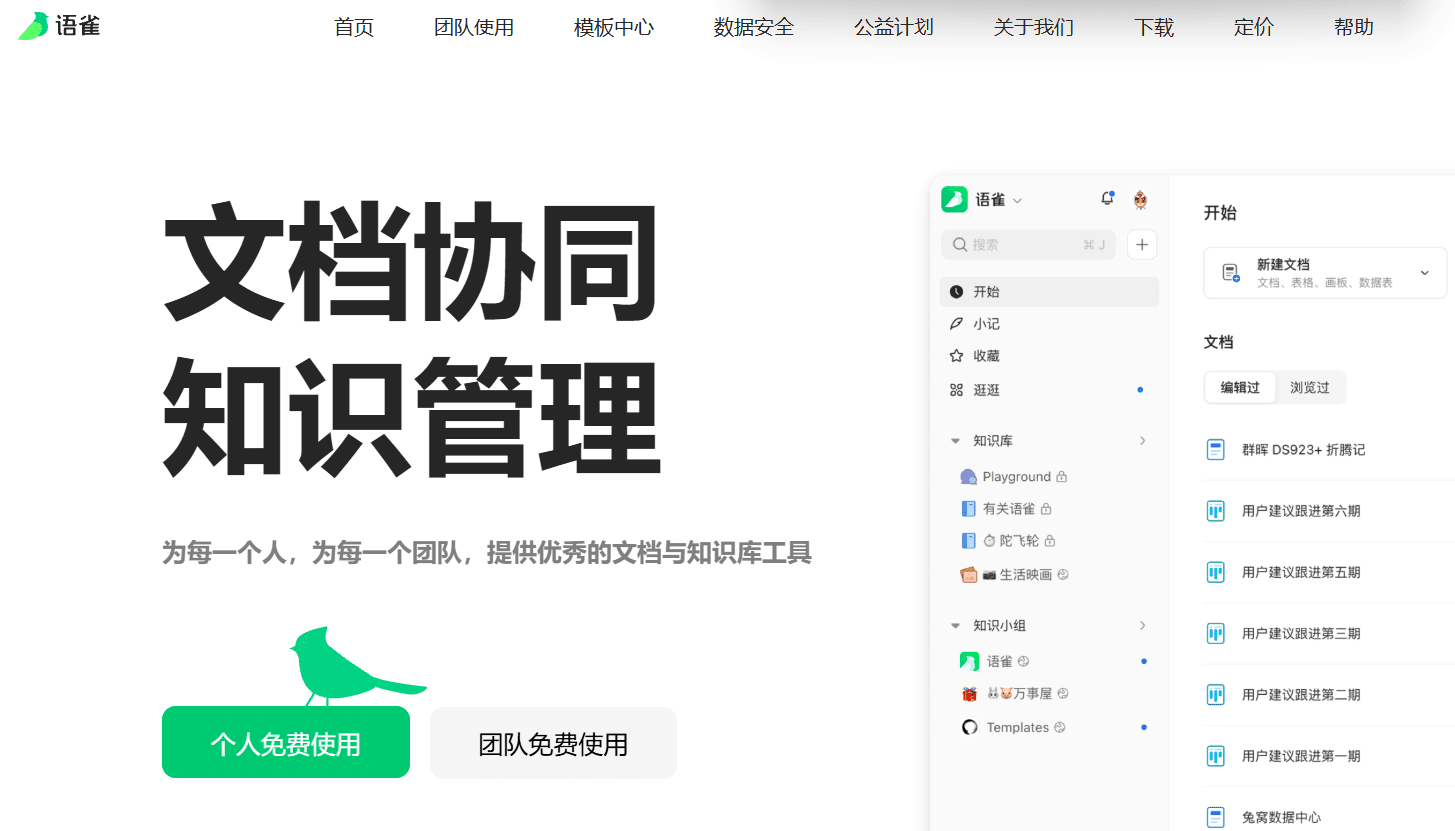Click the plus button beside the search box
The height and width of the screenshot is (831, 1455).
coord(1142,244)
